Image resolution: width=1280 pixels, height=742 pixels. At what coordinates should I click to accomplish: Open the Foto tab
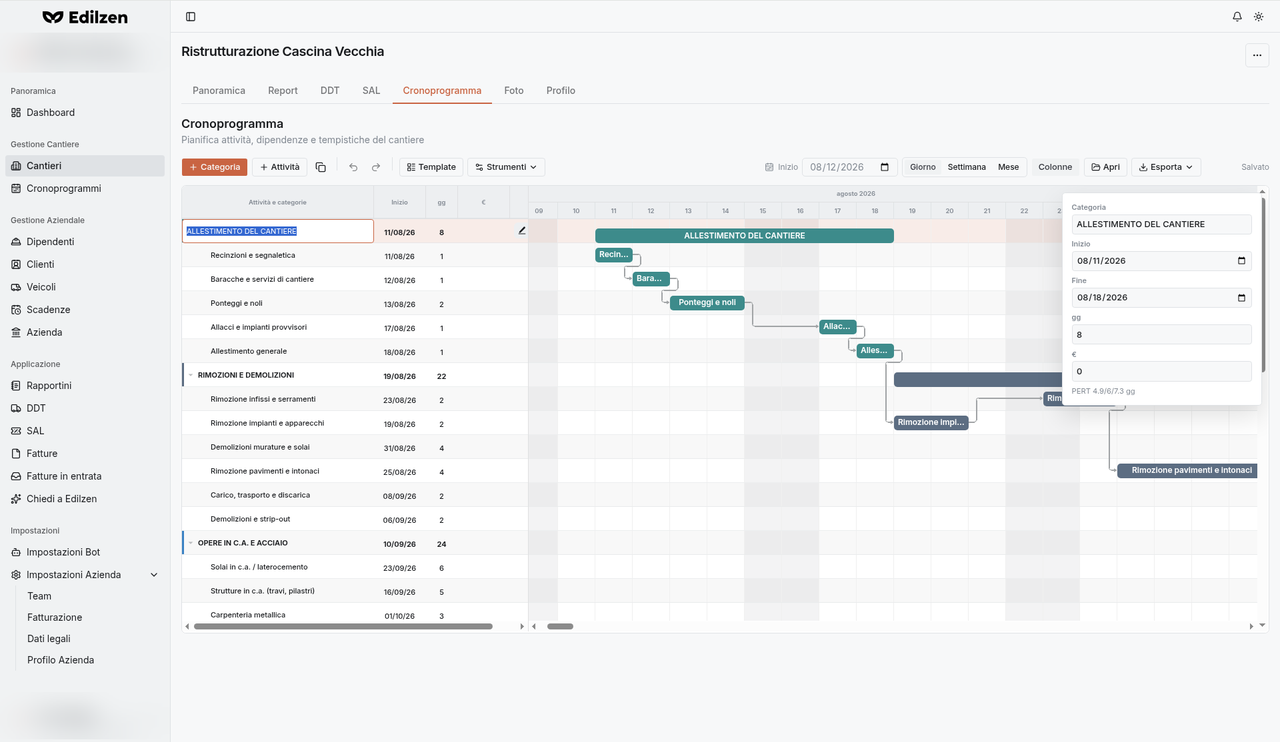[514, 90]
